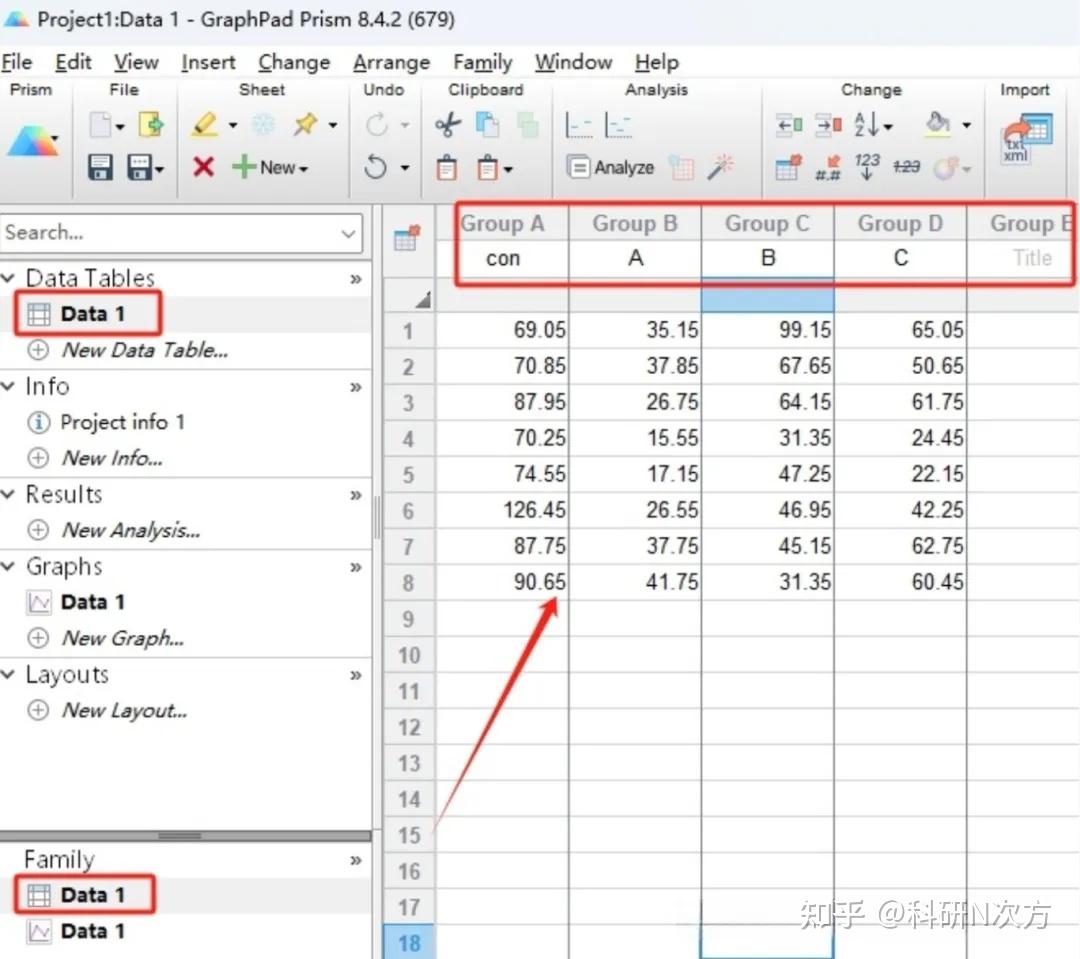Open the undo history dropdown arrow

[x=405, y=167]
